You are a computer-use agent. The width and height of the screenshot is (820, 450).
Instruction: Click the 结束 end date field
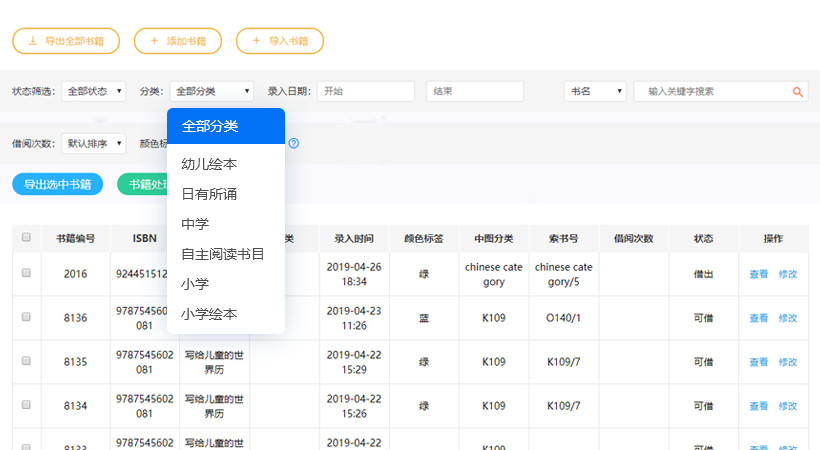pyautogui.click(x=475, y=91)
